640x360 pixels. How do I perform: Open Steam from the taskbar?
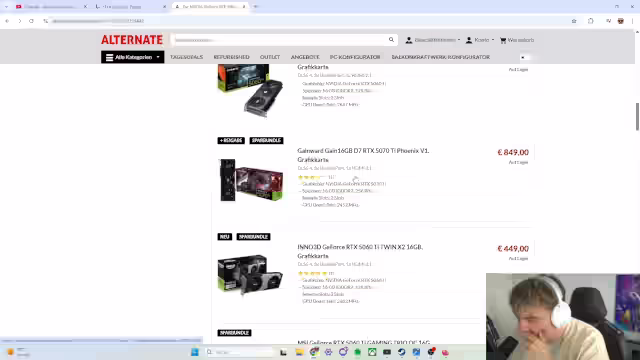pyautogui.click(x=402, y=352)
